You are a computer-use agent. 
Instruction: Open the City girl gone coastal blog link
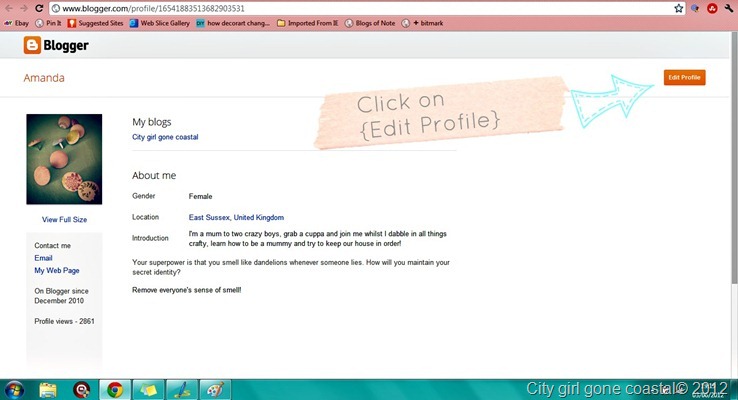tap(165, 137)
